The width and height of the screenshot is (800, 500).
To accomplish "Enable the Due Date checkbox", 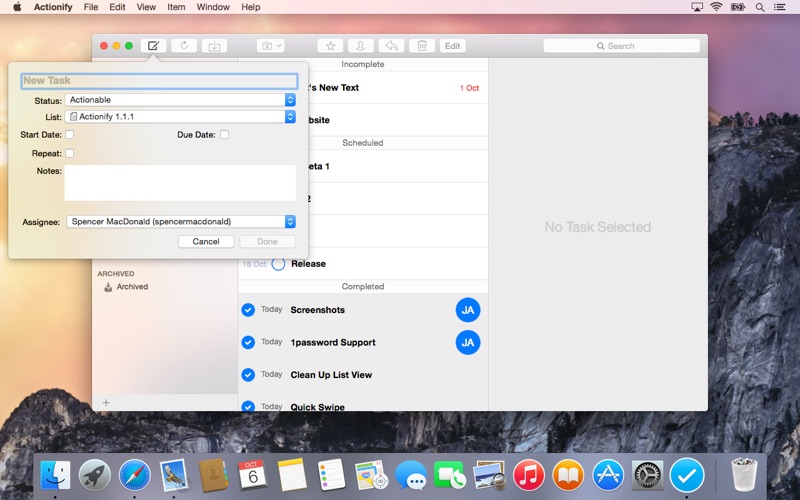I will pos(224,134).
